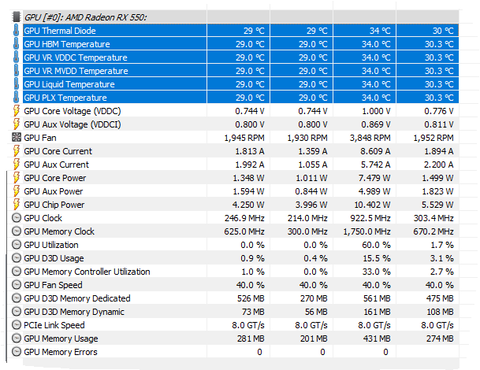This screenshot has height=370, width=480.
Task: Click the round icon for GPU Memory Errors
Action: [16, 351]
